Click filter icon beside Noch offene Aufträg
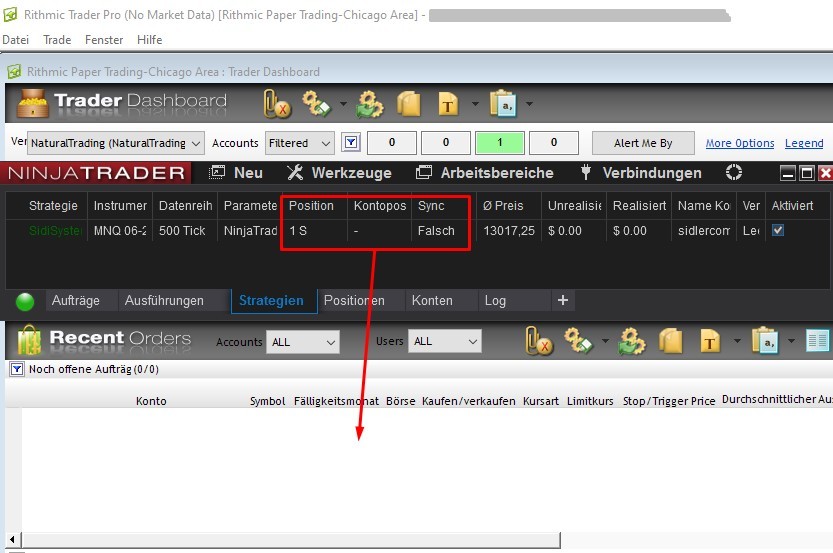Screen dimensions: 833x553 [x=16, y=369]
